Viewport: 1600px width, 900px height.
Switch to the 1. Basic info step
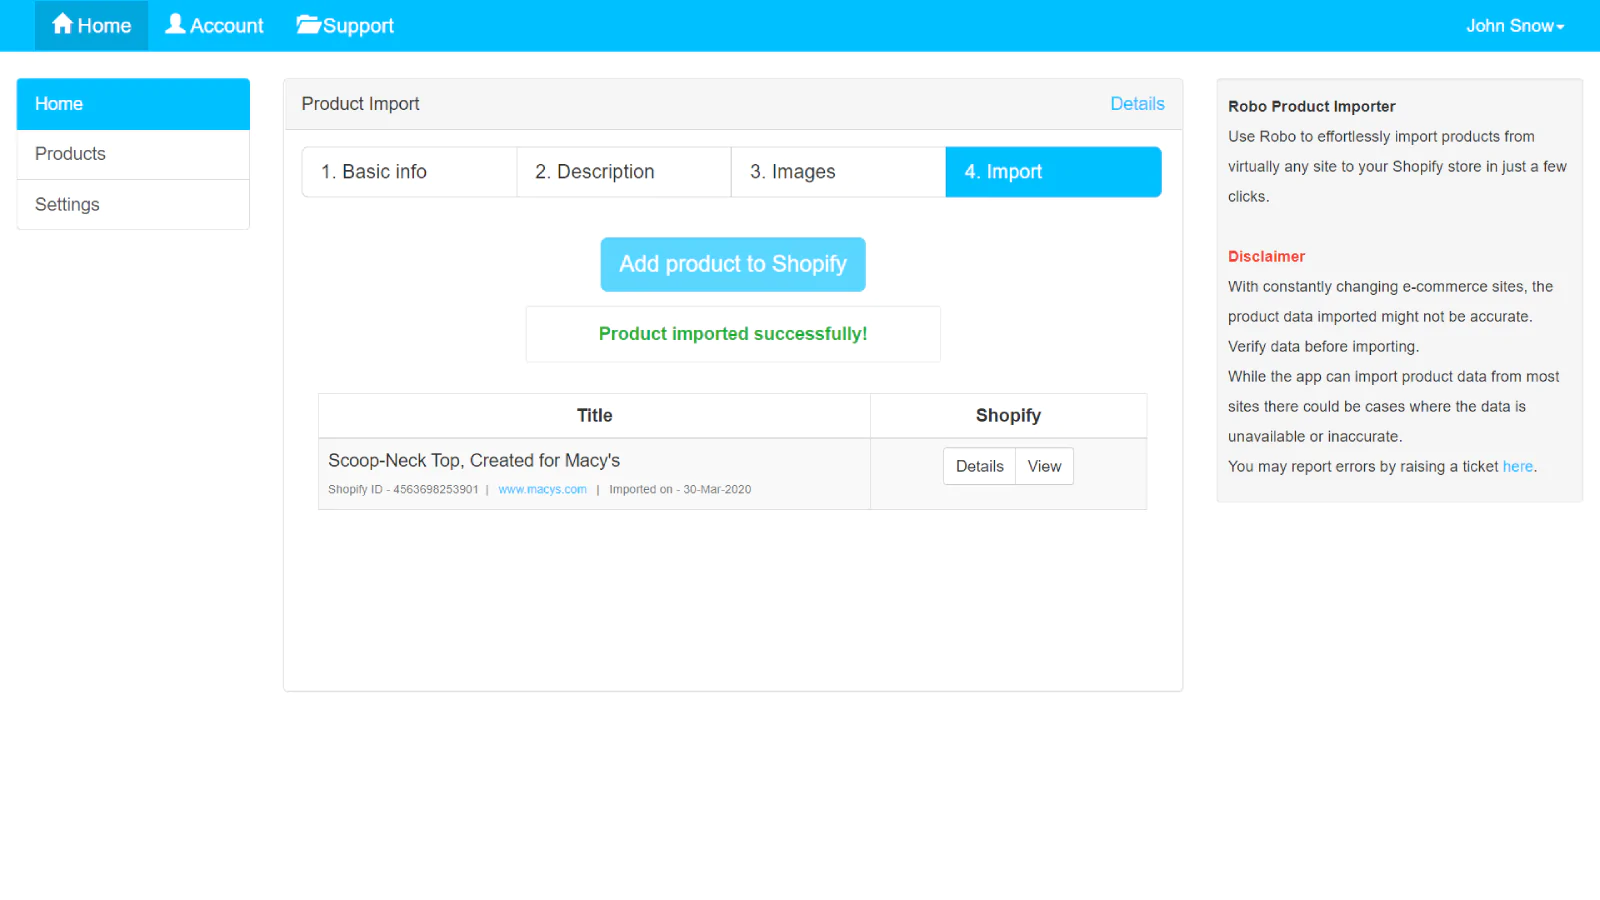pyautogui.click(x=409, y=172)
